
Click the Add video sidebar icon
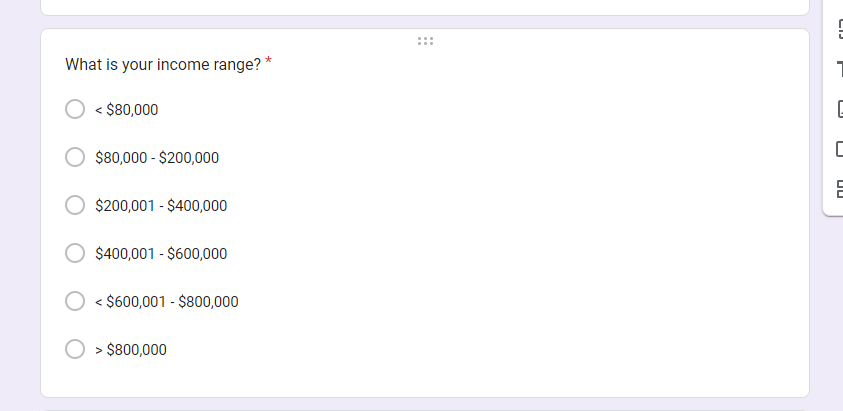tap(840, 149)
